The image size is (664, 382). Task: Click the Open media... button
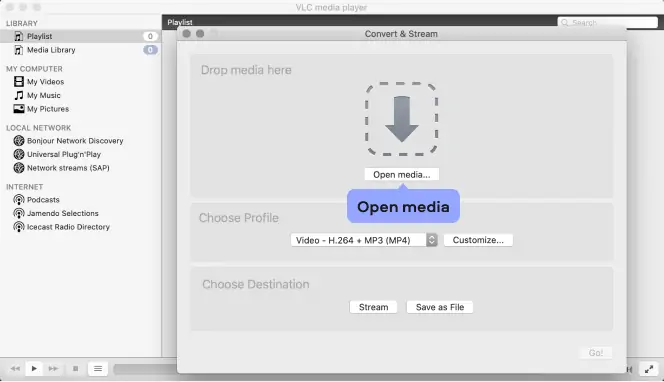(401, 174)
